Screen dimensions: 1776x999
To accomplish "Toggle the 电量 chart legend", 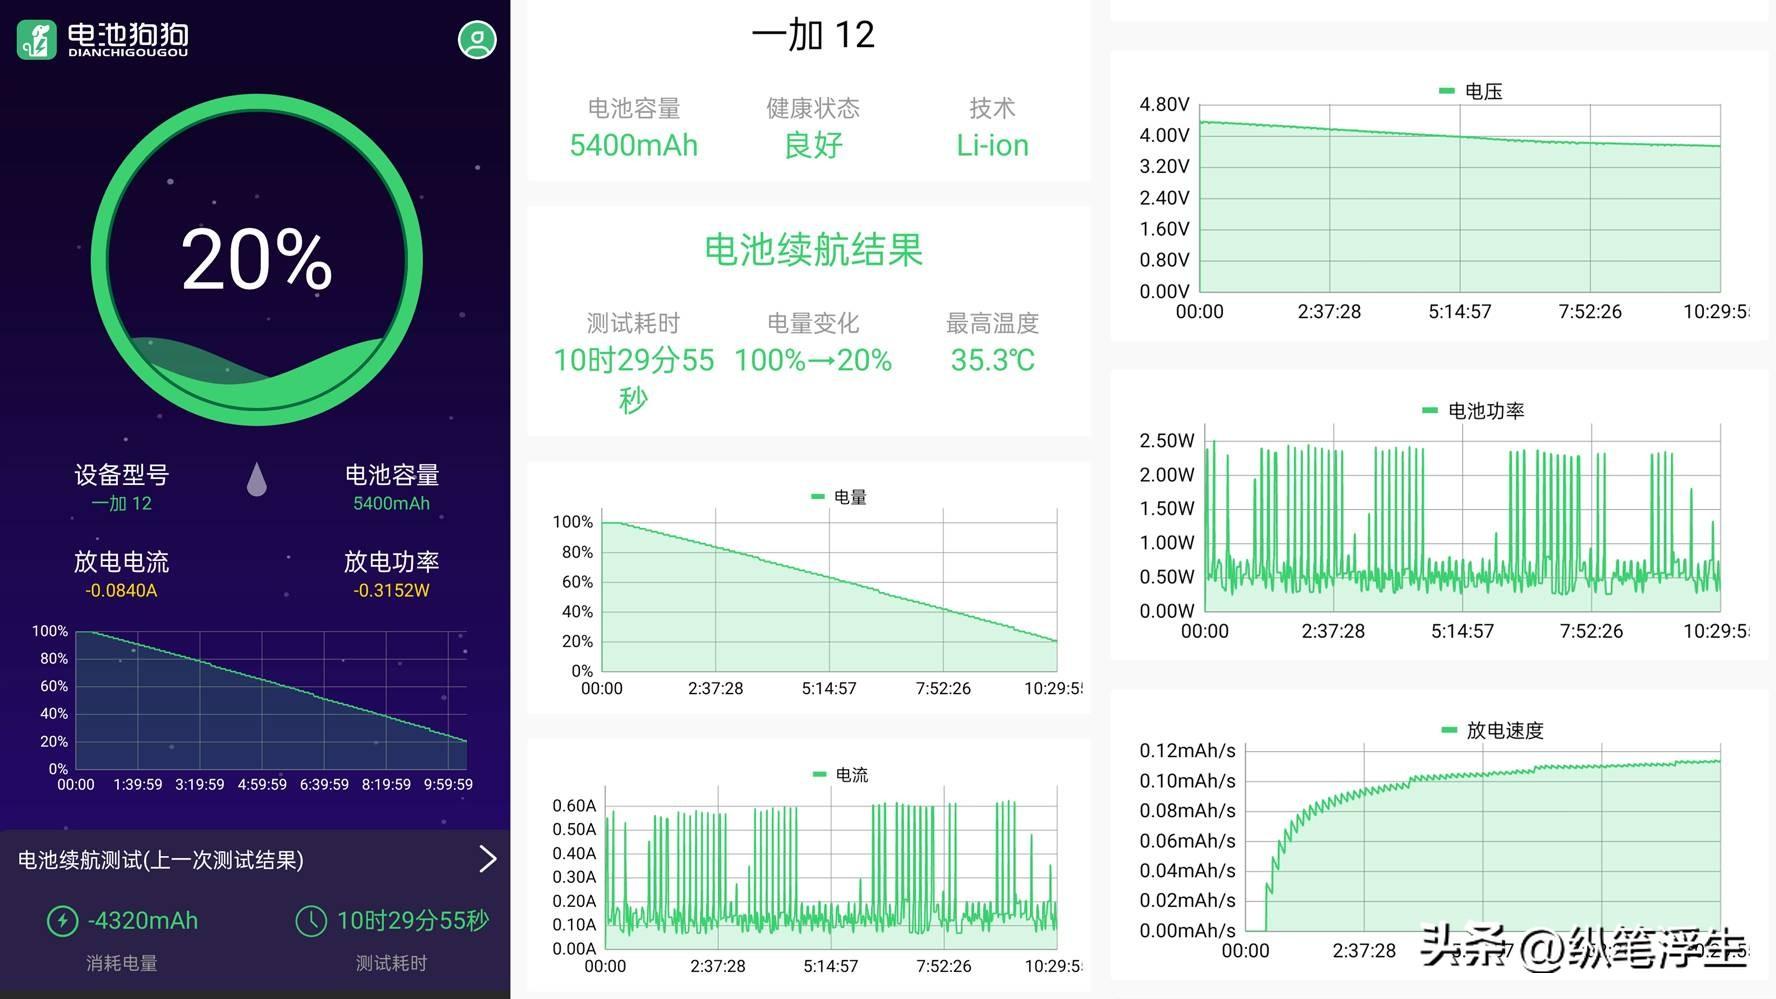I will 838,497.
